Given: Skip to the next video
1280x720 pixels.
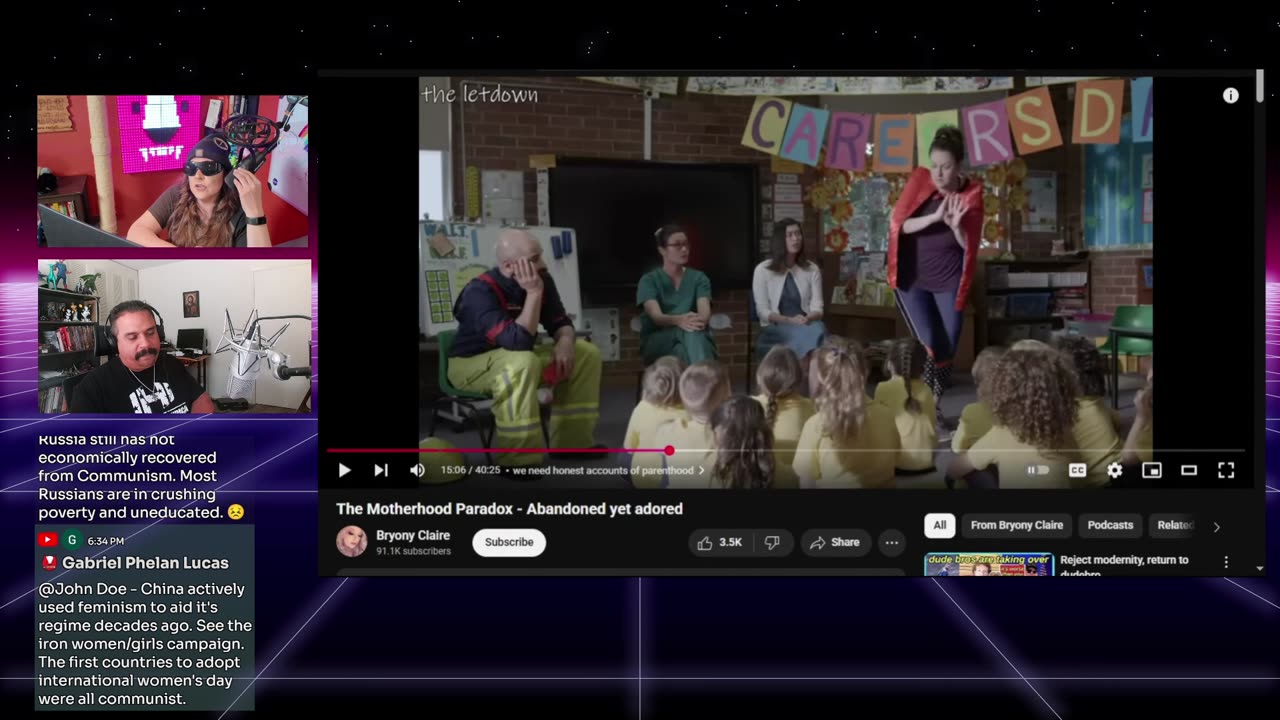Looking at the screenshot, I should coord(381,470).
